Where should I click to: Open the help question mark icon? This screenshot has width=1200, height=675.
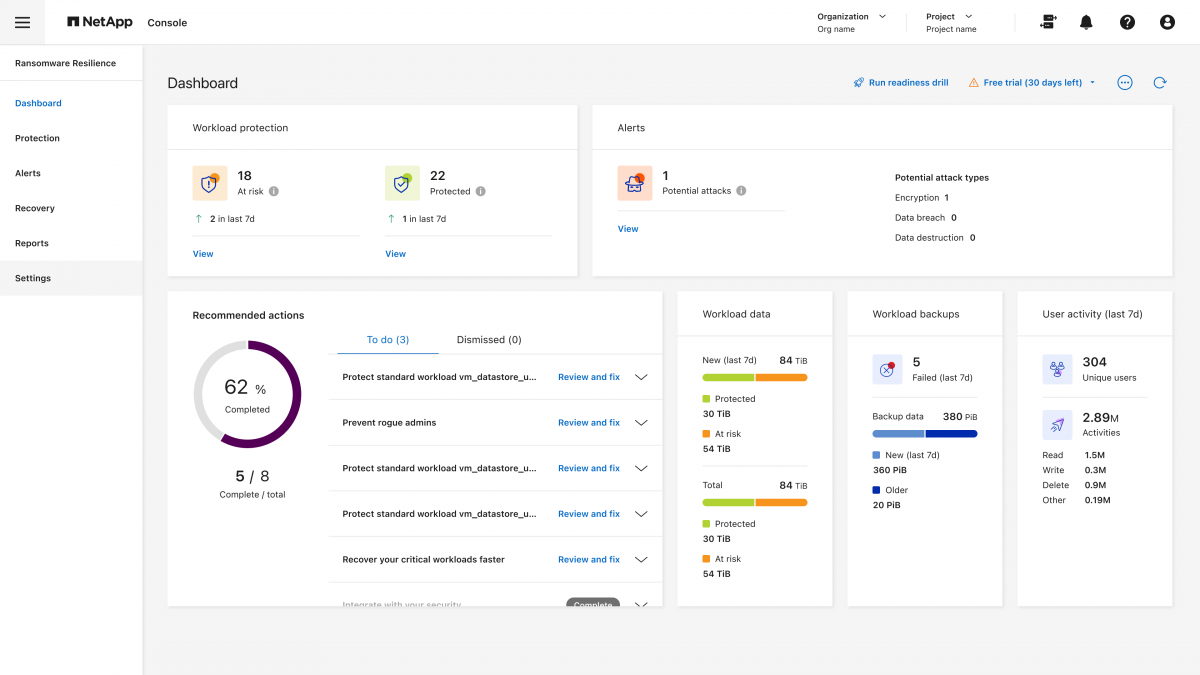[1127, 21]
